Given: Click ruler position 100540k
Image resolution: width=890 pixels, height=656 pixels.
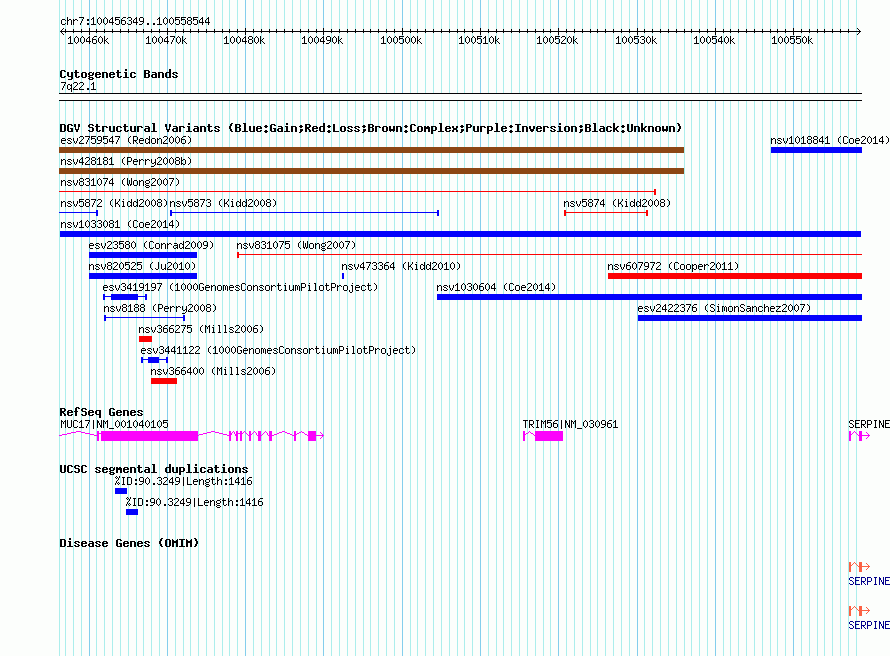Looking at the screenshot, I should coord(713,40).
